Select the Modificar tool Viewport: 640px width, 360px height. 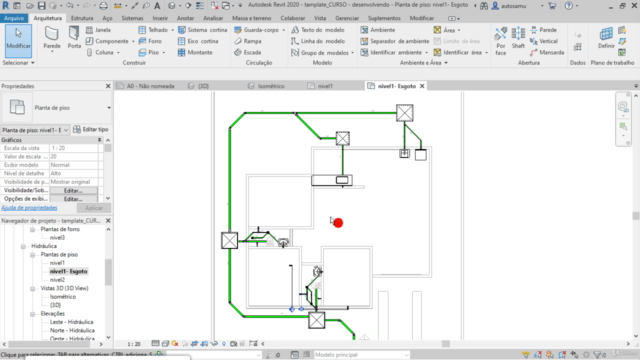click(18, 41)
